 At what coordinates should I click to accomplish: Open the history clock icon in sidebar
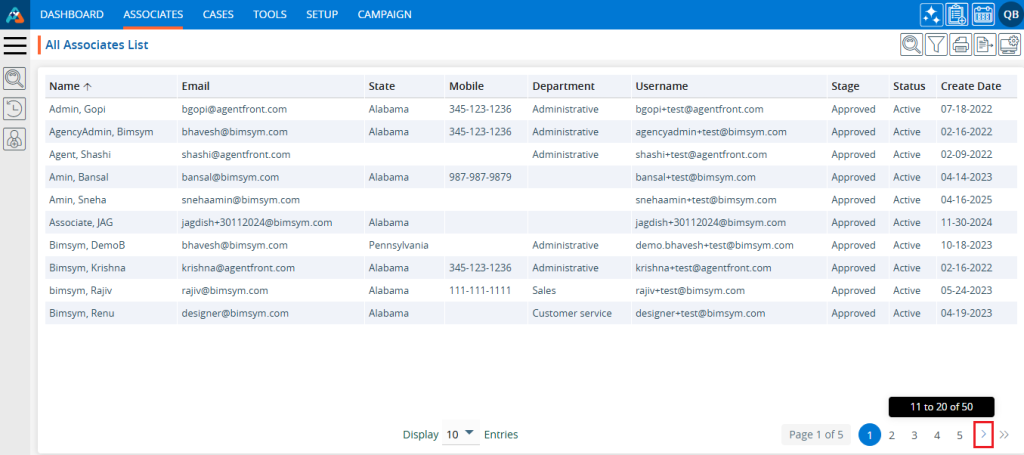tap(15, 109)
